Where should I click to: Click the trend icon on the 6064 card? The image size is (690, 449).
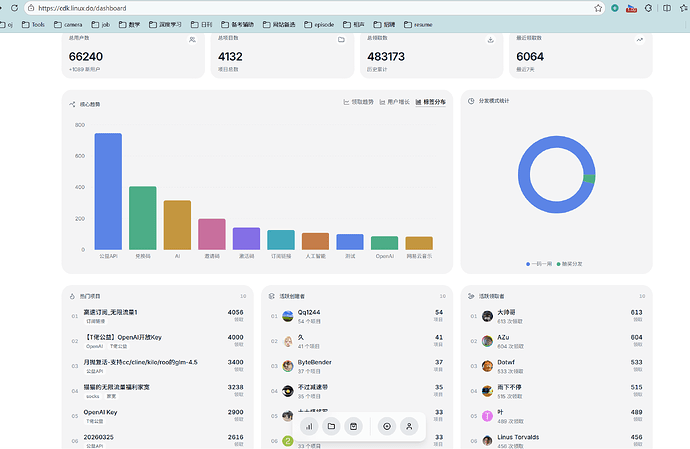point(639,40)
